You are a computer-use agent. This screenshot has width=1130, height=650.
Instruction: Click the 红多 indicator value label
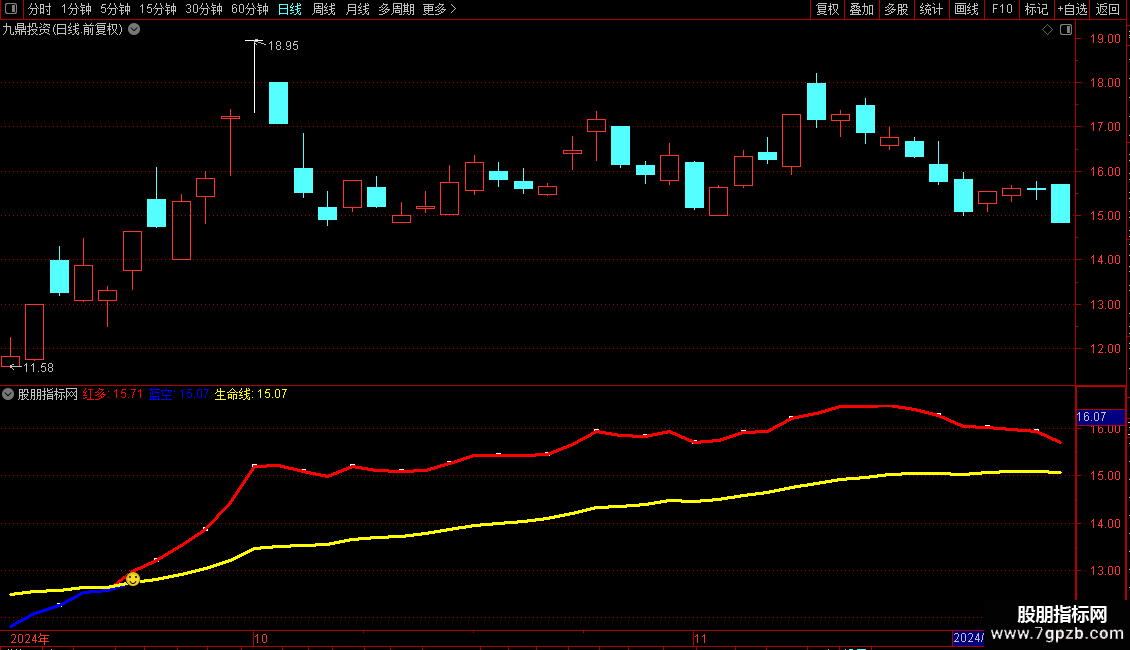112,394
